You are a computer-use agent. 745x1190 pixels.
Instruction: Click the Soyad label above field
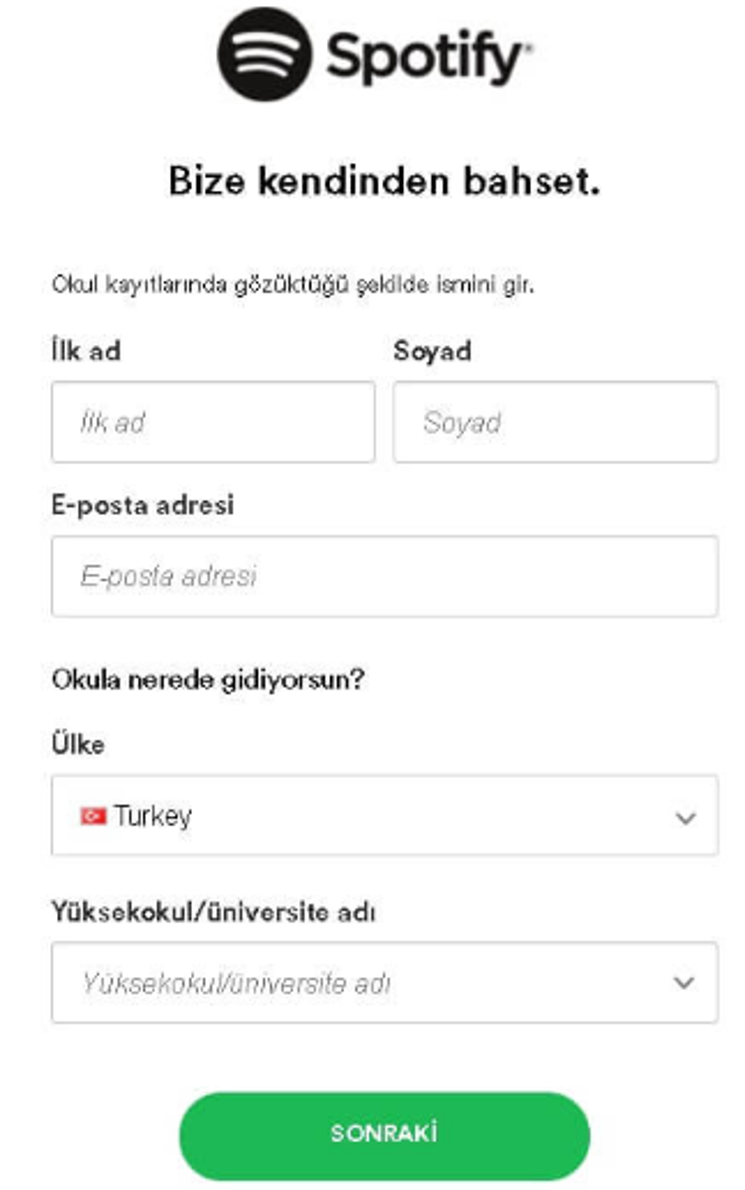pyautogui.click(x=432, y=351)
